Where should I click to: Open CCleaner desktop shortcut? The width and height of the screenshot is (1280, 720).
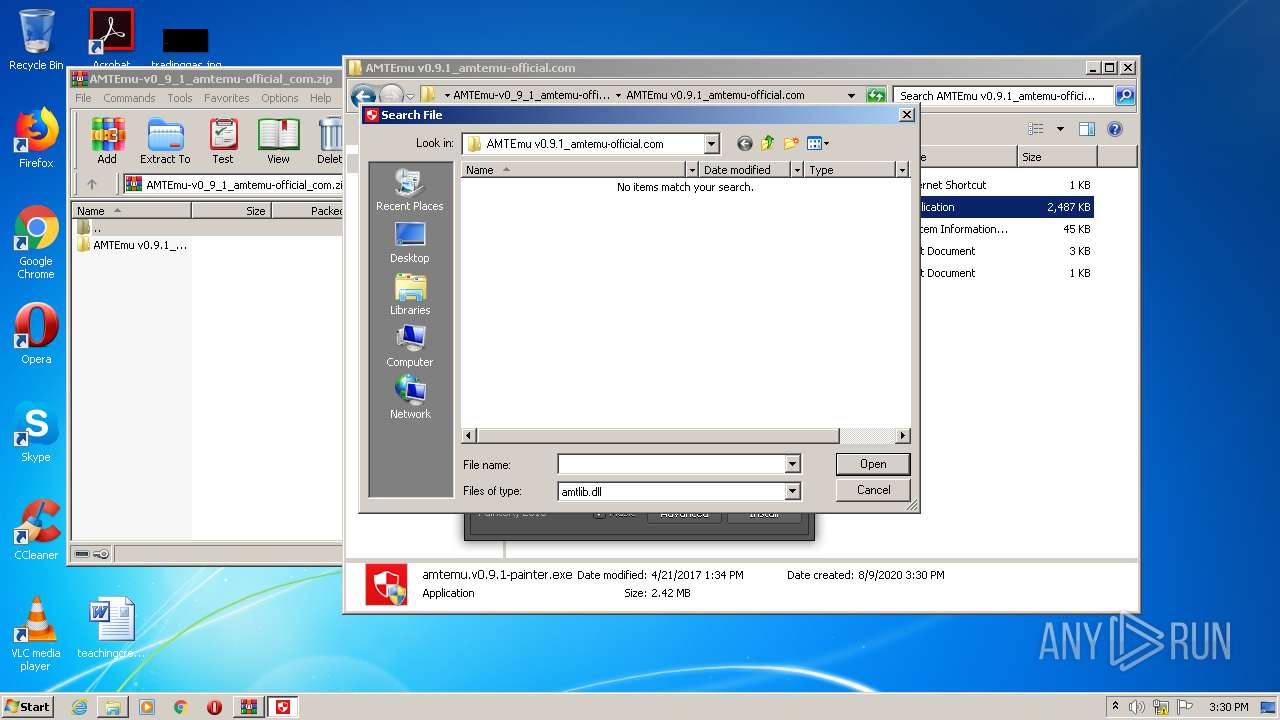coord(36,530)
